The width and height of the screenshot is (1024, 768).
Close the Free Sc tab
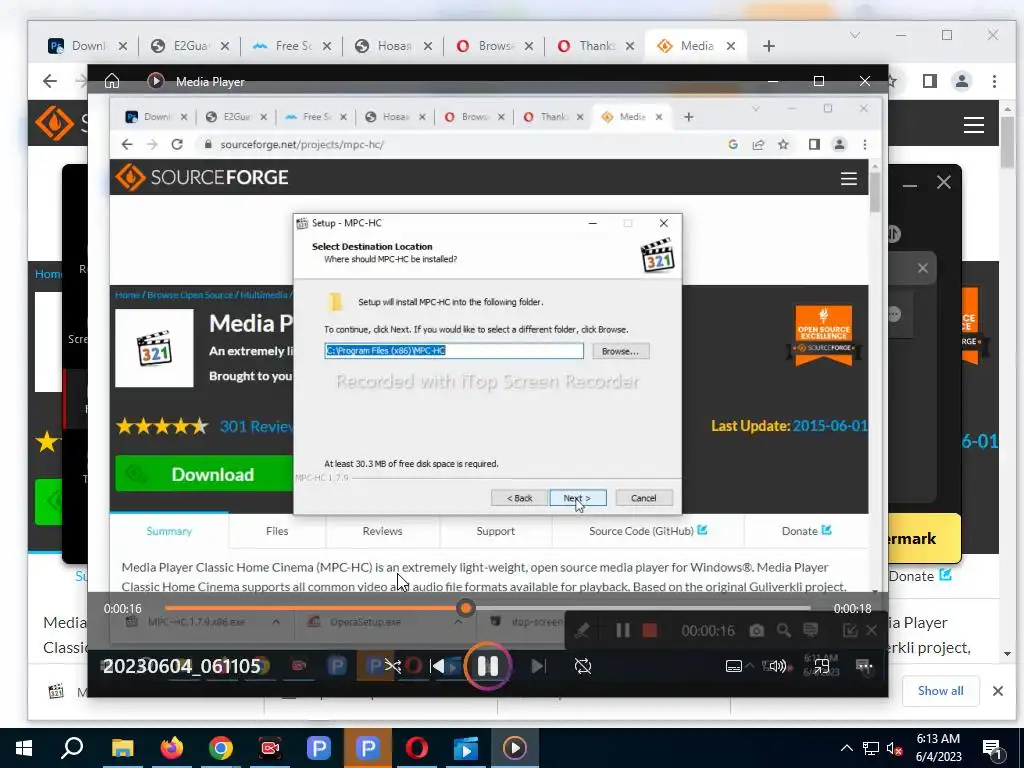click(327, 46)
